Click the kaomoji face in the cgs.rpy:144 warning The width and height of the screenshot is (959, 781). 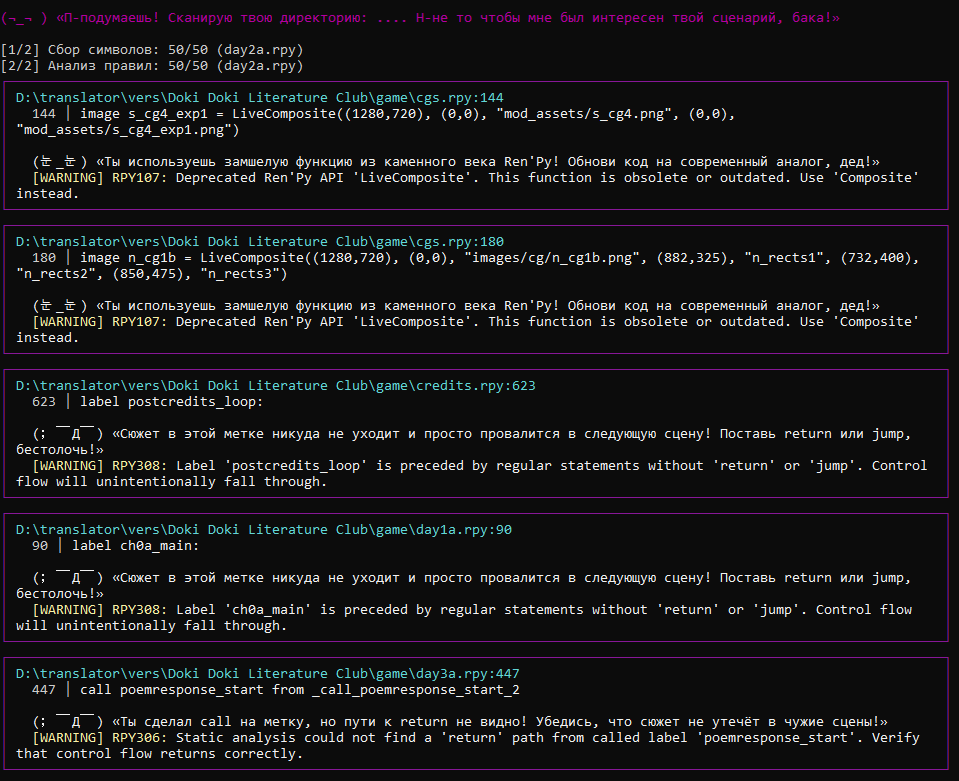tap(60, 162)
